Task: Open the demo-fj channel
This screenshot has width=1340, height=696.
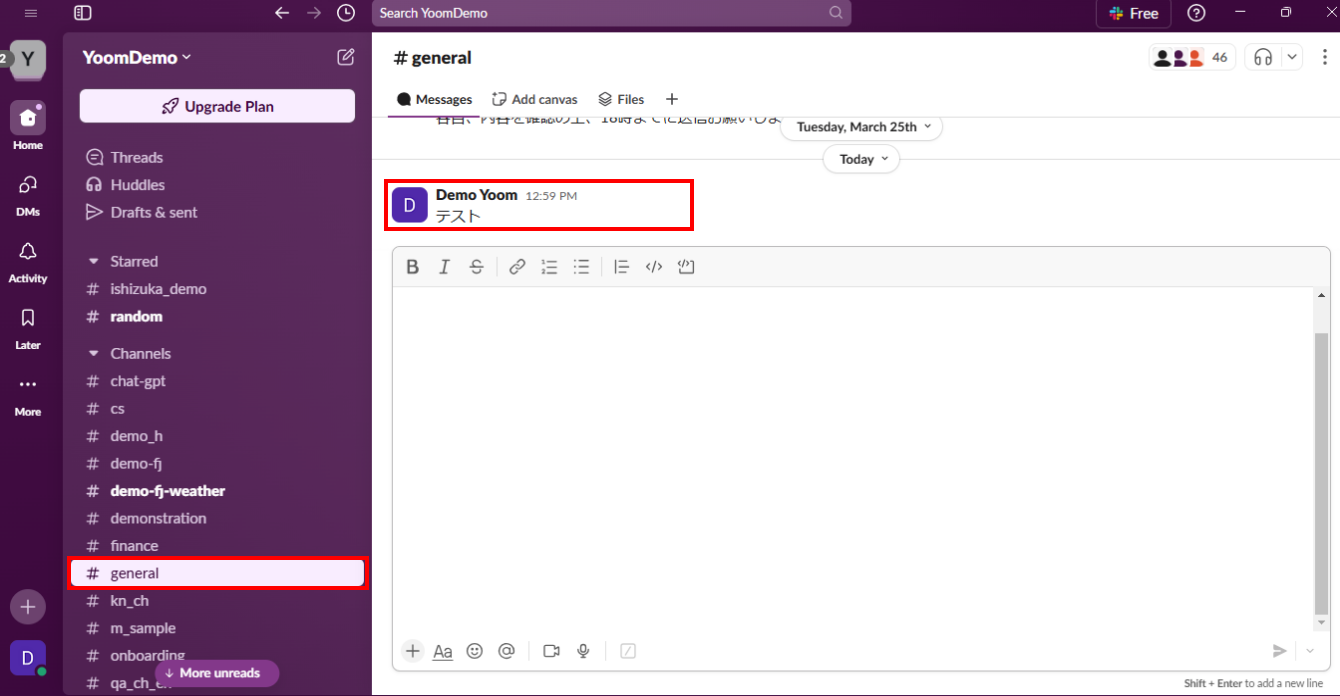Action: 217,464
